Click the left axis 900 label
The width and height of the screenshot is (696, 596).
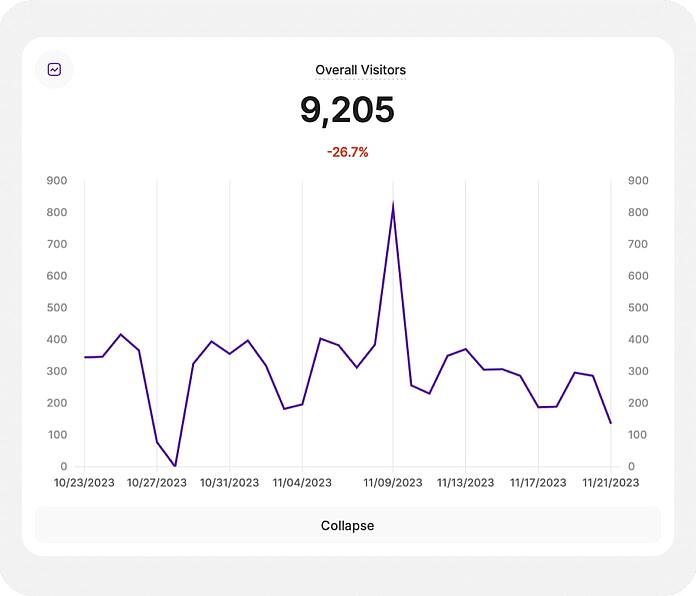(57, 181)
